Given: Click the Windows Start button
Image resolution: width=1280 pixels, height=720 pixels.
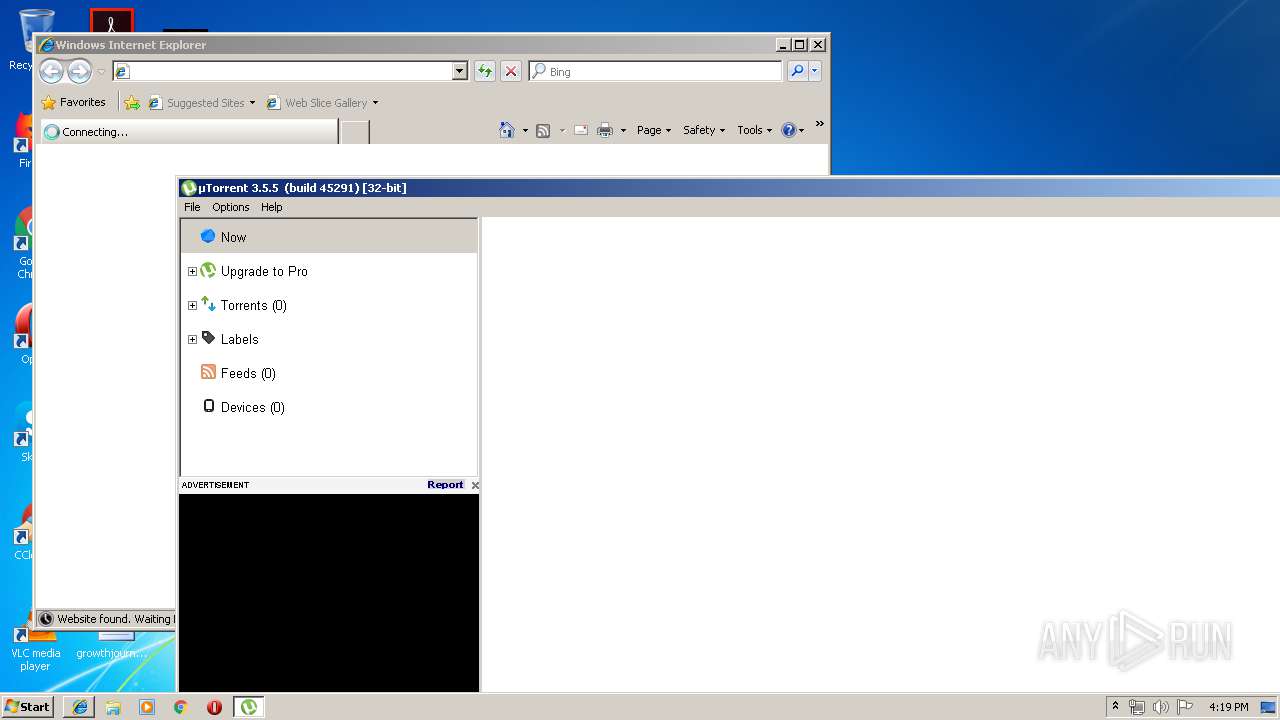Looking at the screenshot, I should 28,706.
